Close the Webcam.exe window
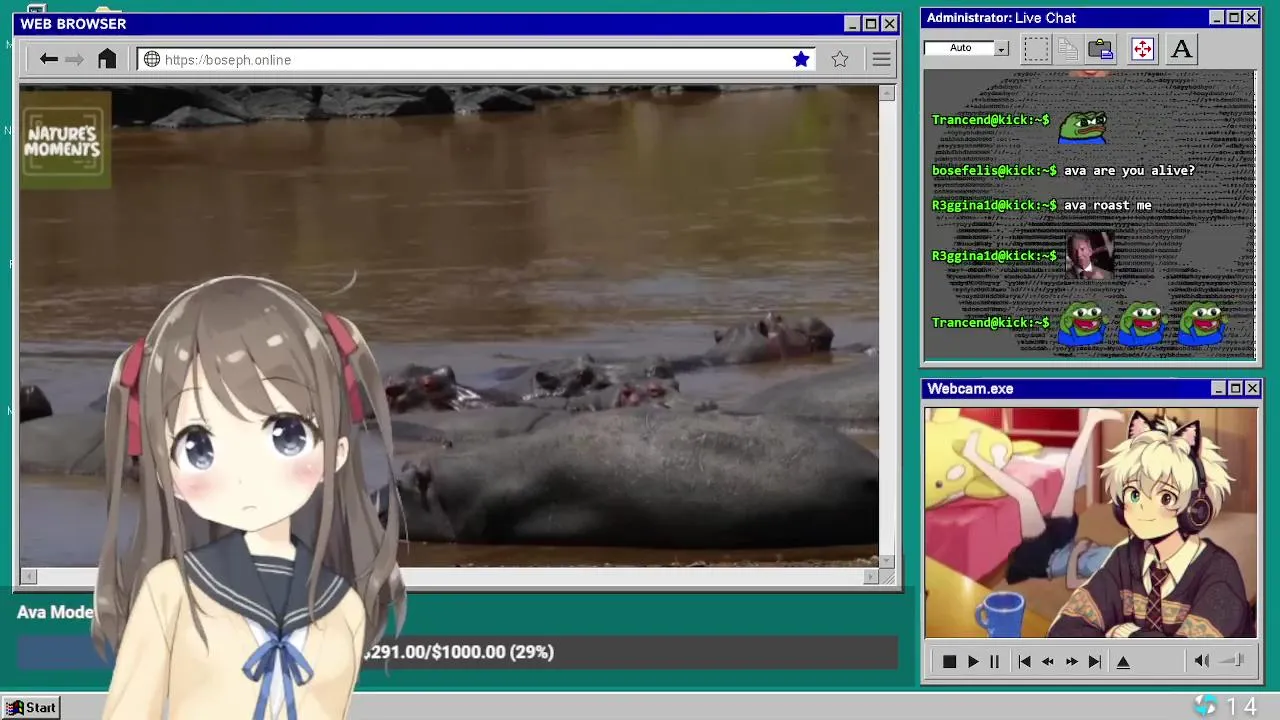The height and width of the screenshot is (720, 1280). click(x=1252, y=388)
